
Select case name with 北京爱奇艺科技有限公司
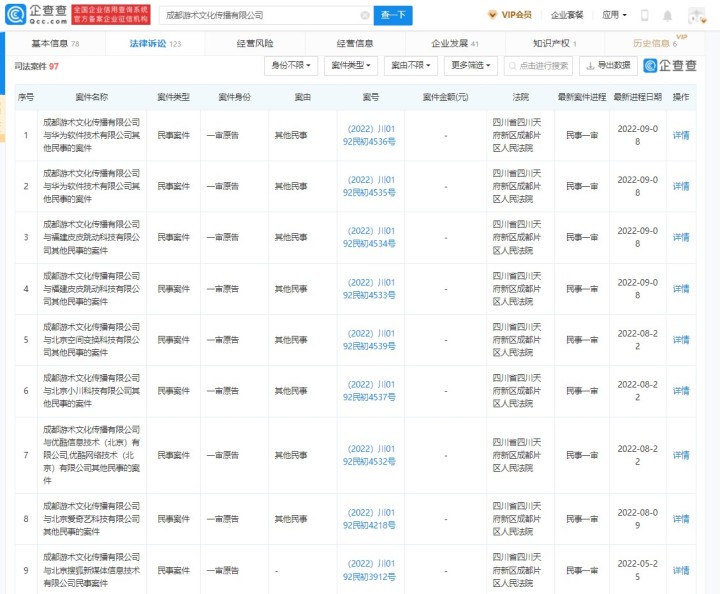click(91, 519)
